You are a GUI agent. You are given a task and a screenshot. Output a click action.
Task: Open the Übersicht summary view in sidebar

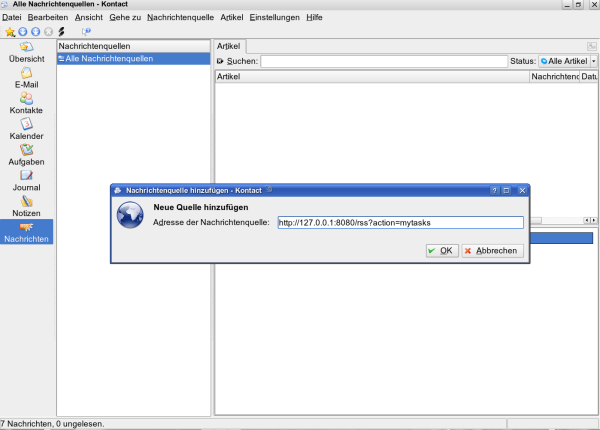[x=26, y=51]
